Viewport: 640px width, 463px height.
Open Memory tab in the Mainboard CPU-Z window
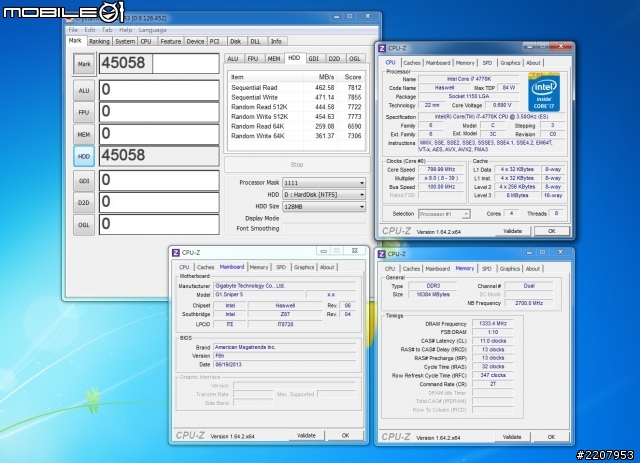(x=259, y=267)
